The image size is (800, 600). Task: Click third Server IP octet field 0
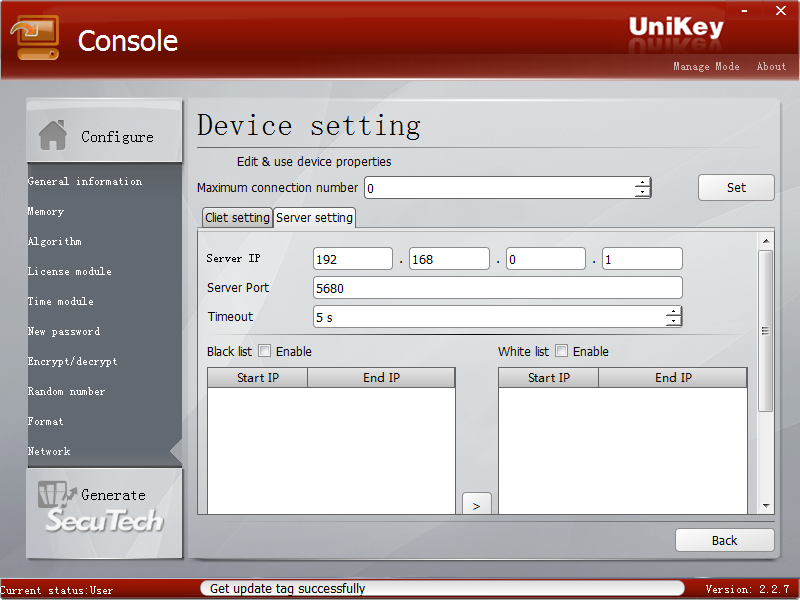(x=545, y=259)
